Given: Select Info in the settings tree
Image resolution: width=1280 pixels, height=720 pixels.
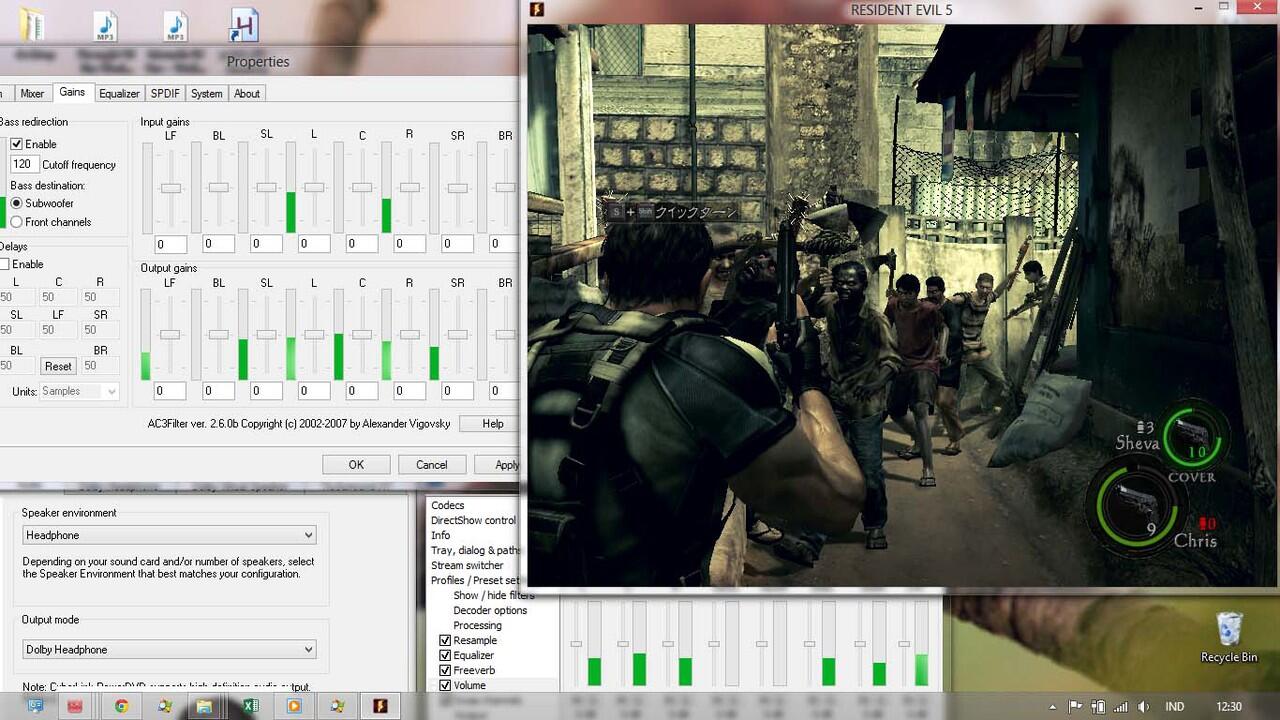Looking at the screenshot, I should pyautogui.click(x=441, y=535).
